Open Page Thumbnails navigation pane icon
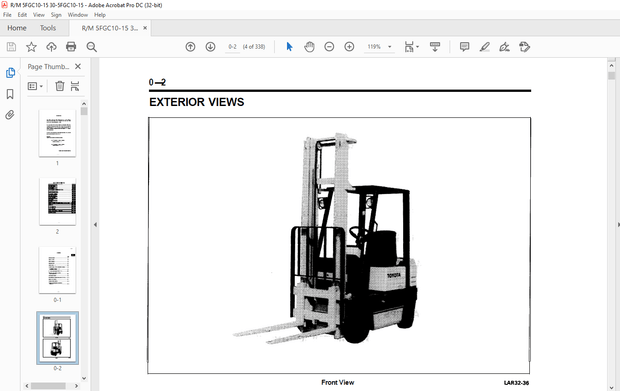The width and height of the screenshot is (620, 391). (x=10, y=73)
